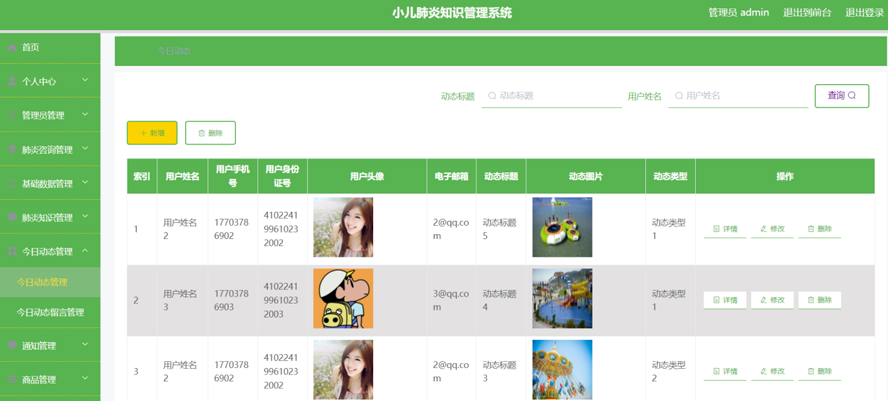Click the cartoon avatar in row 2
Image resolution: width=888 pixels, height=401 pixels.
pos(343,298)
